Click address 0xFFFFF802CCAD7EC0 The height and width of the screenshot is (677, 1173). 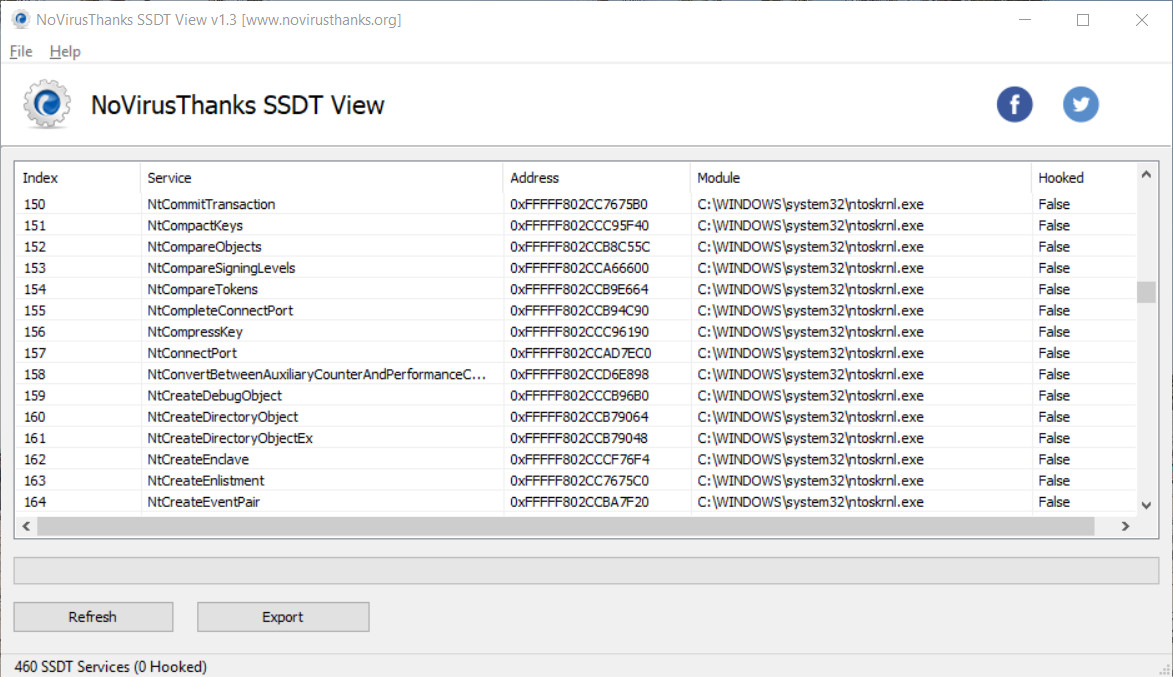click(x=581, y=353)
